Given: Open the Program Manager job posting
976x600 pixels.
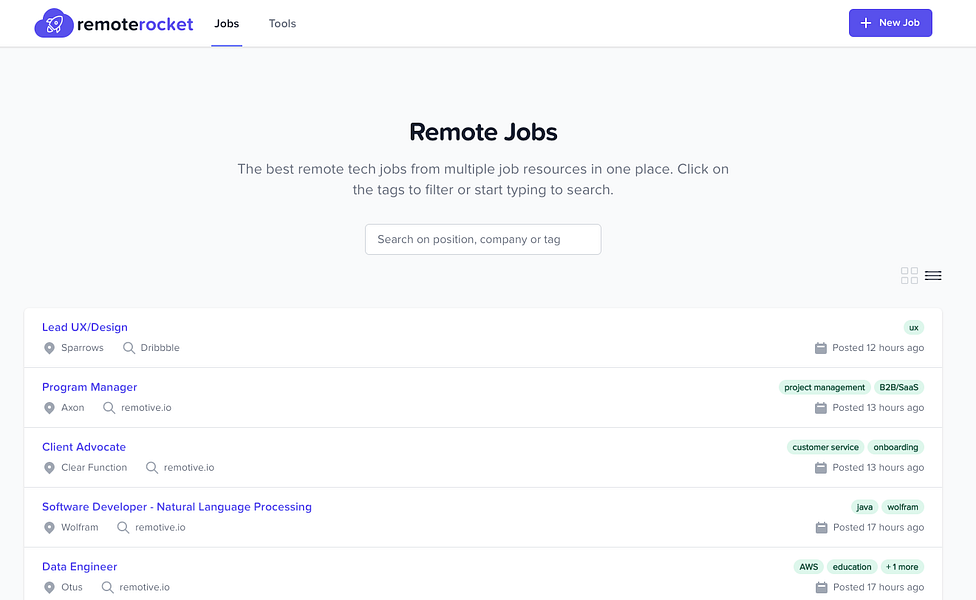Looking at the screenshot, I should click(90, 387).
